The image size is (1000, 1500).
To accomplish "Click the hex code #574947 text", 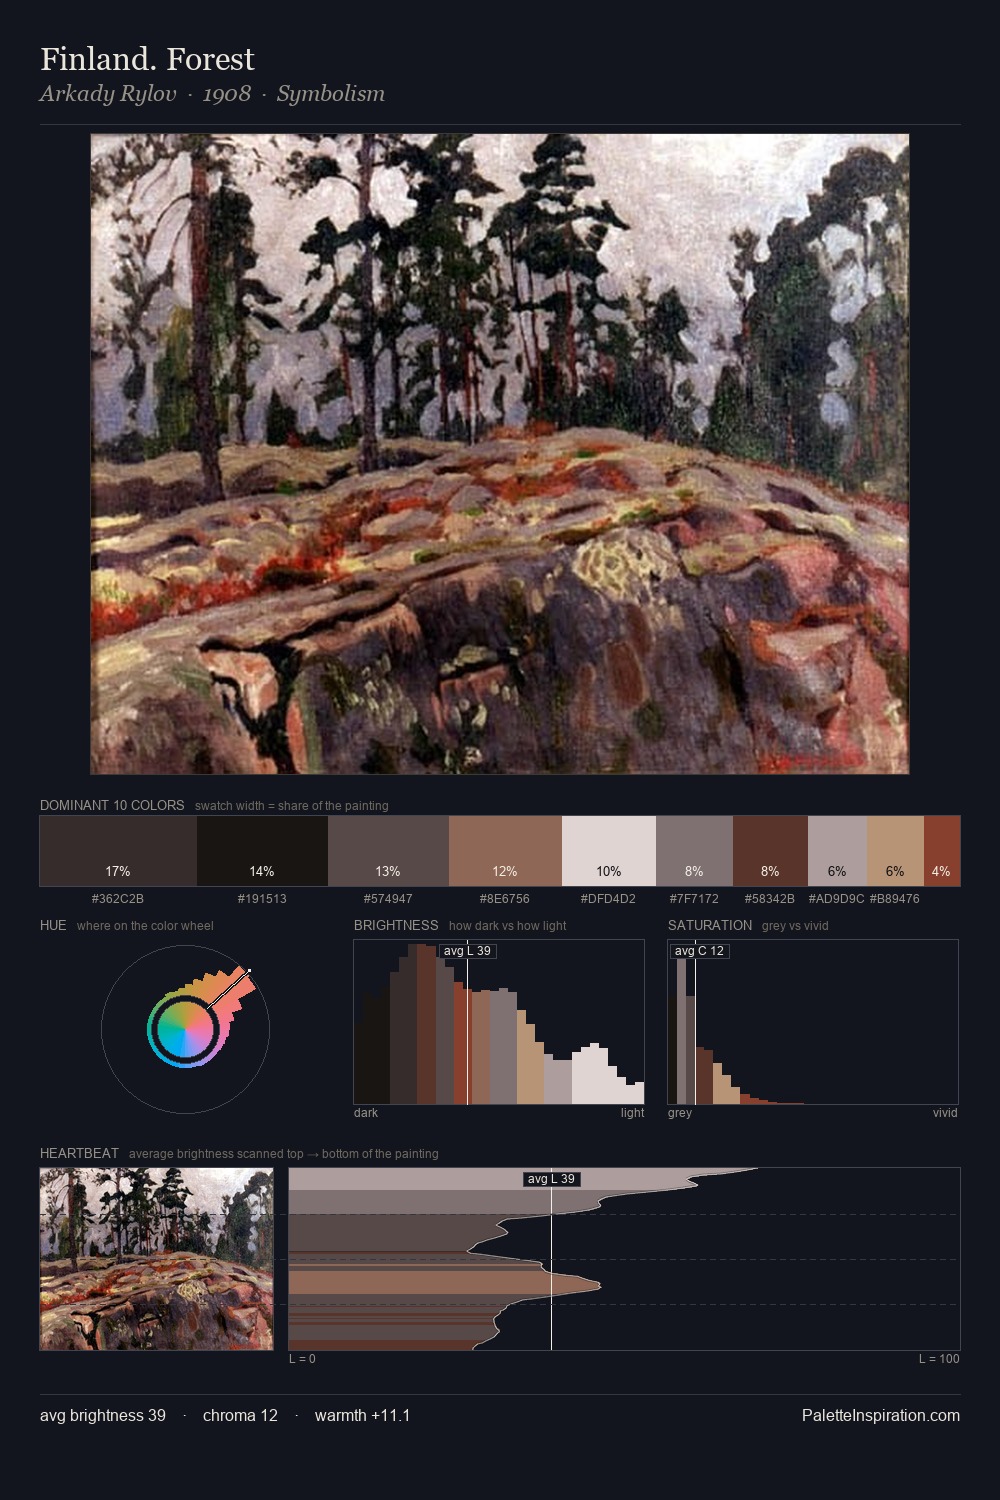I will (388, 898).
